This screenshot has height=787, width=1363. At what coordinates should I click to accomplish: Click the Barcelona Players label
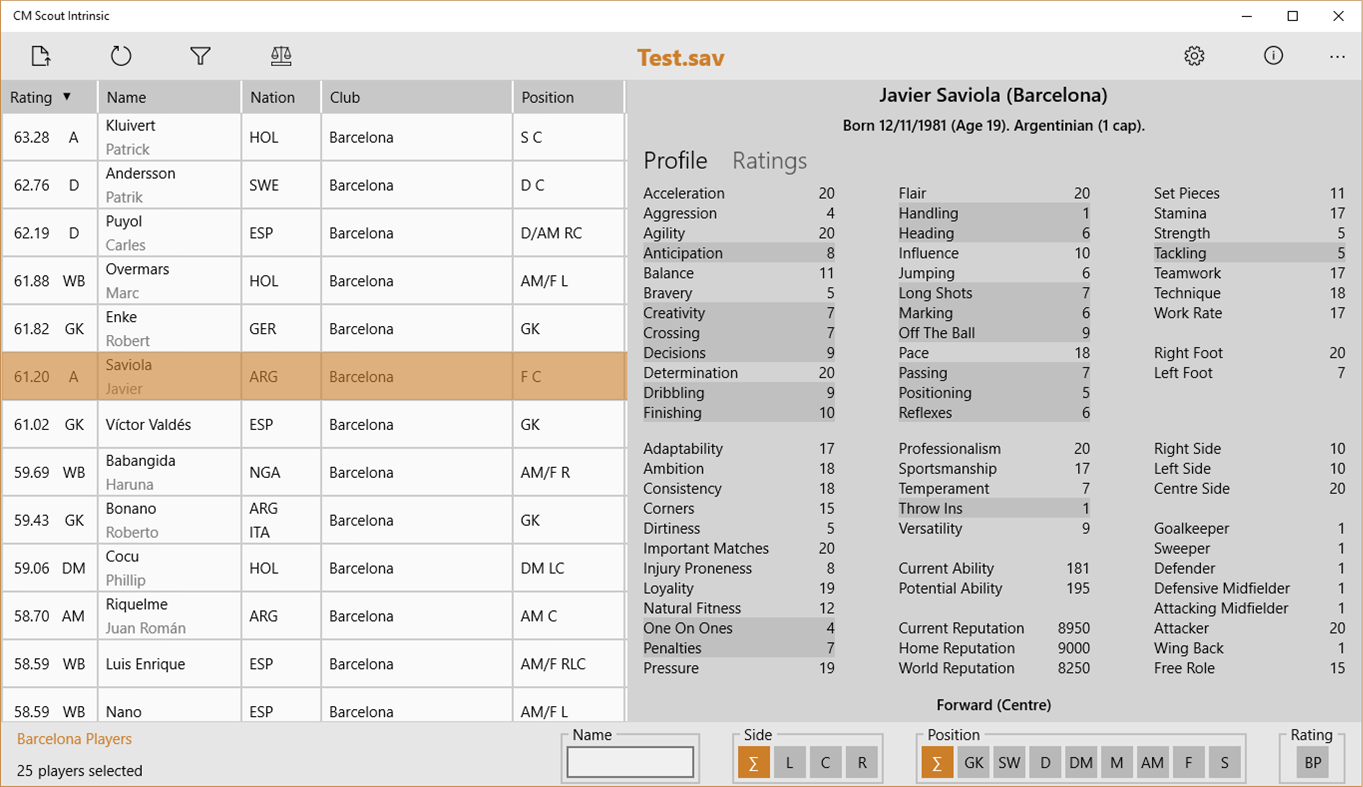(x=73, y=739)
